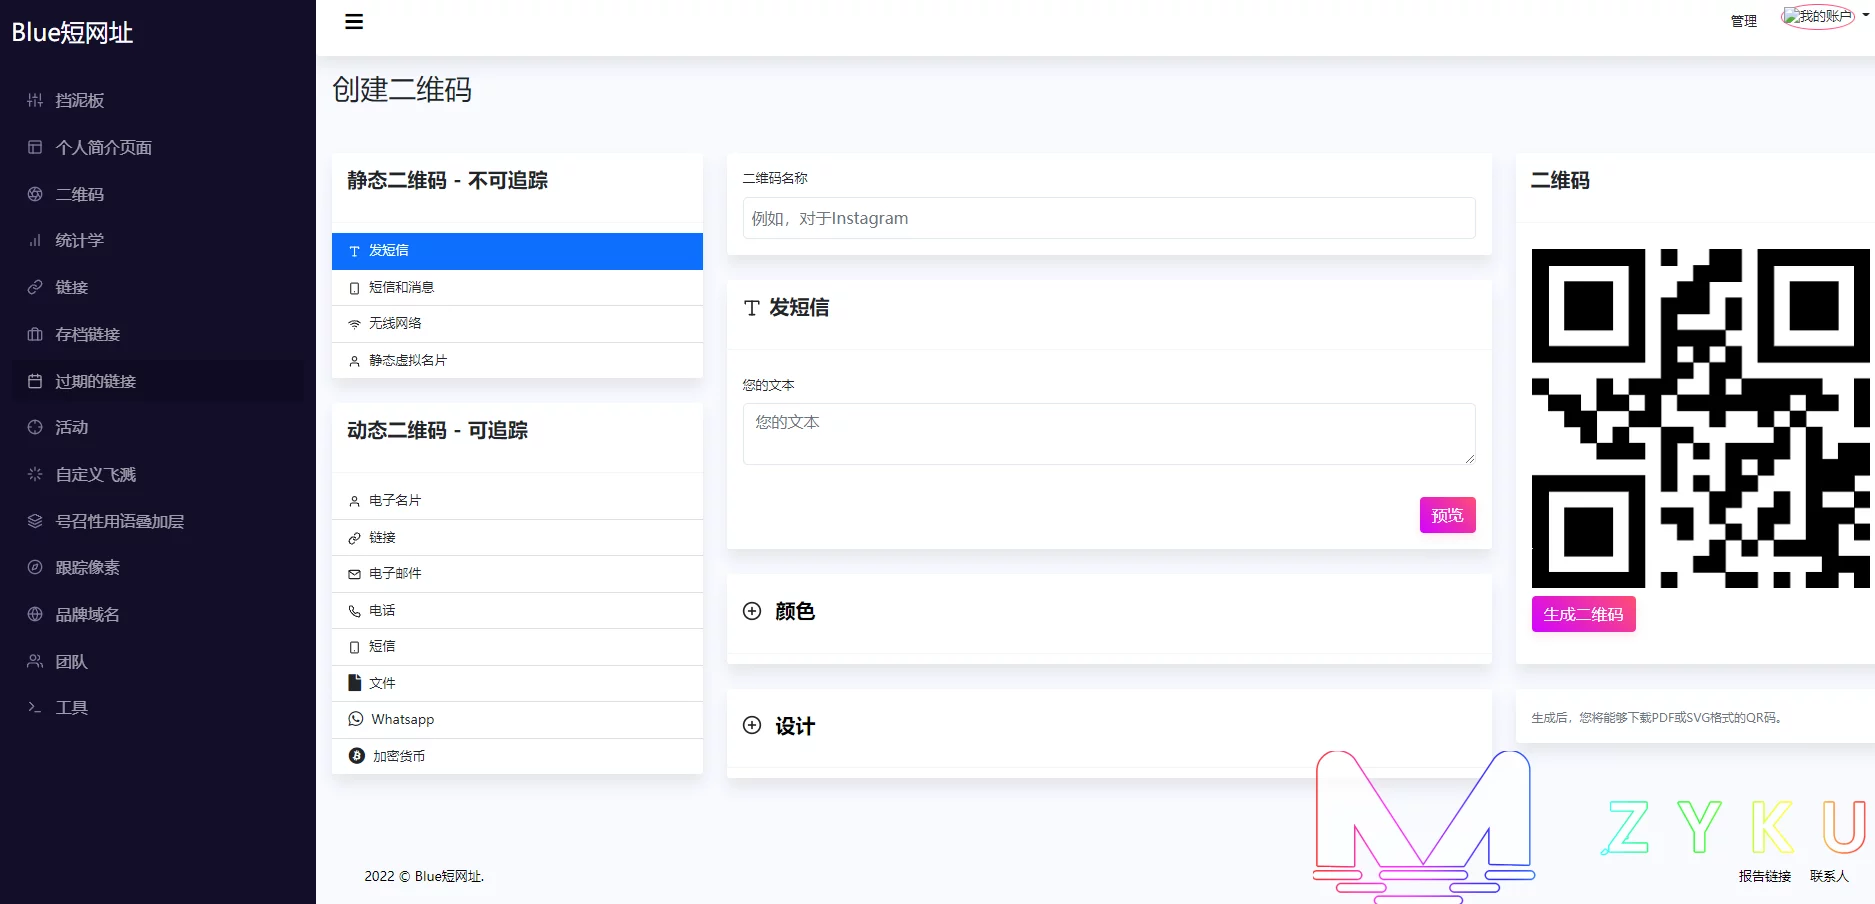Click the chart icon for 统计学
Screen dimensions: 1875x904
pyautogui.click(x=35, y=241)
